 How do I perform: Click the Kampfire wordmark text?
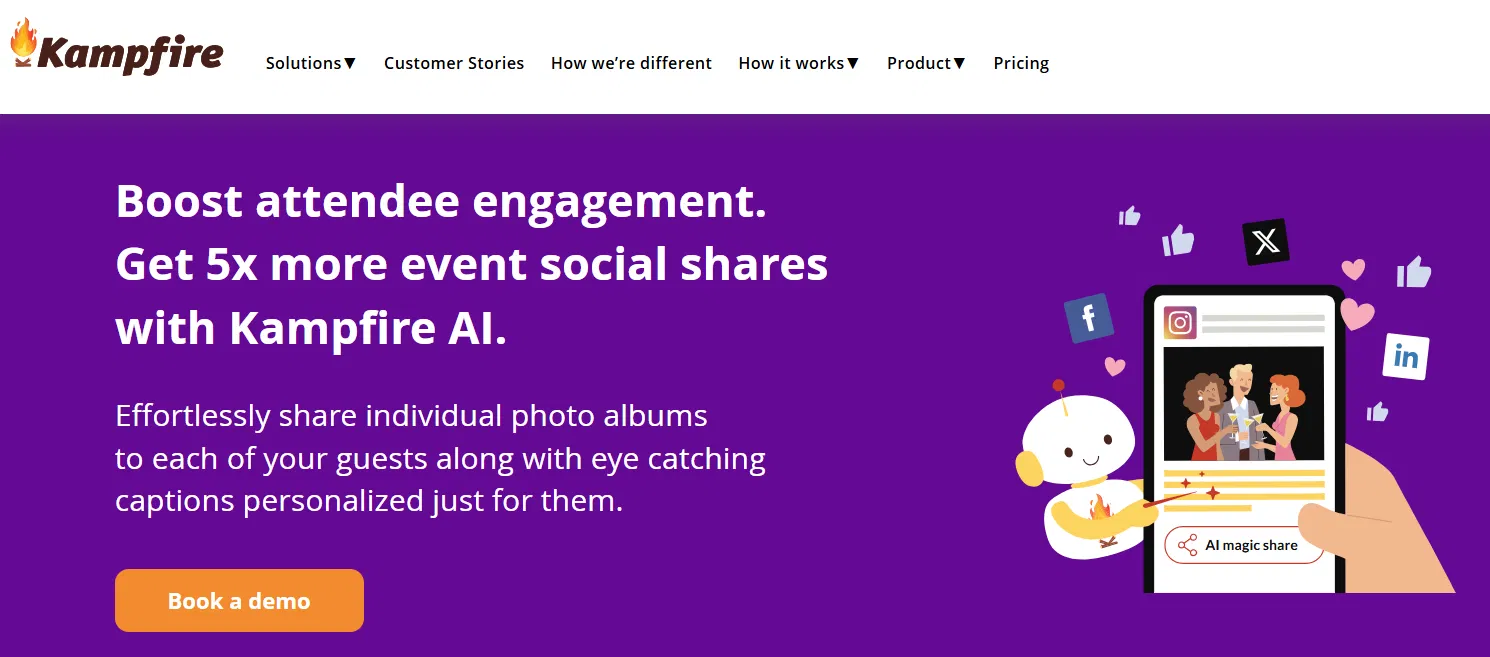point(130,53)
